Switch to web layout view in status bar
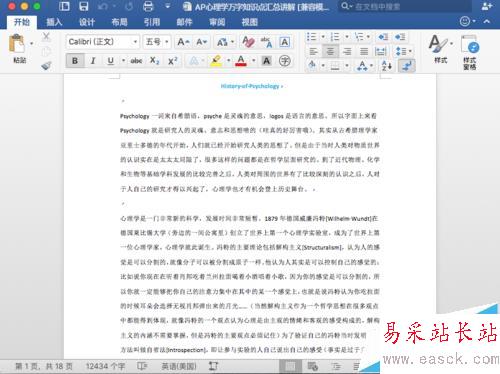The width and height of the screenshot is (500, 374). (x=313, y=366)
